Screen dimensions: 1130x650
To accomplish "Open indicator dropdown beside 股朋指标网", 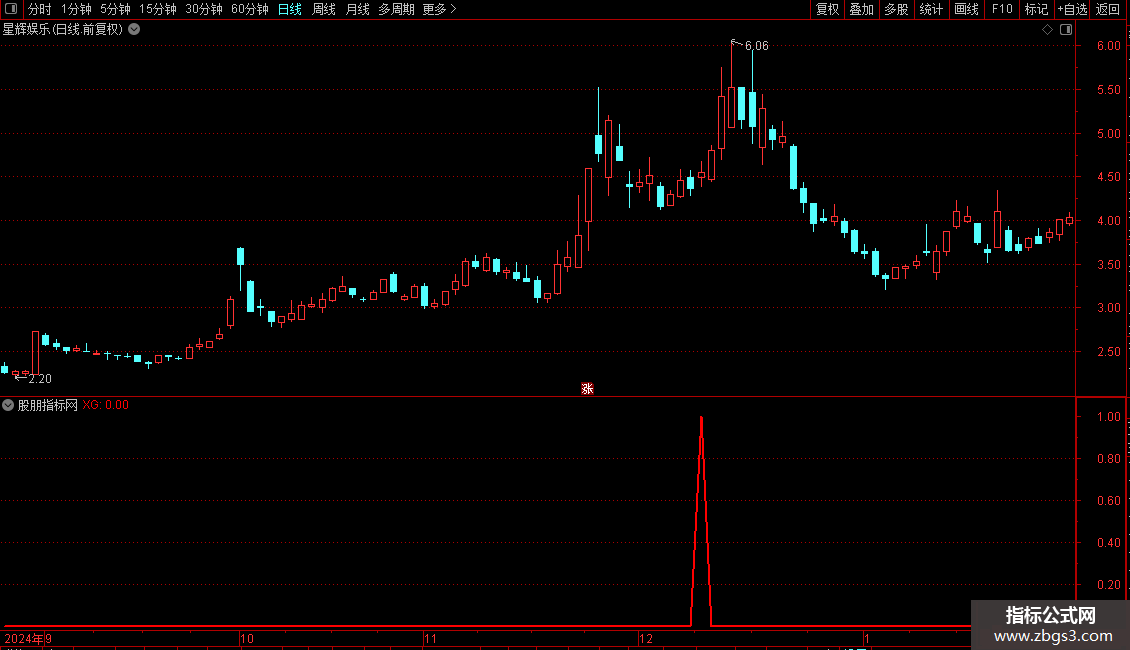I will pos(8,405).
